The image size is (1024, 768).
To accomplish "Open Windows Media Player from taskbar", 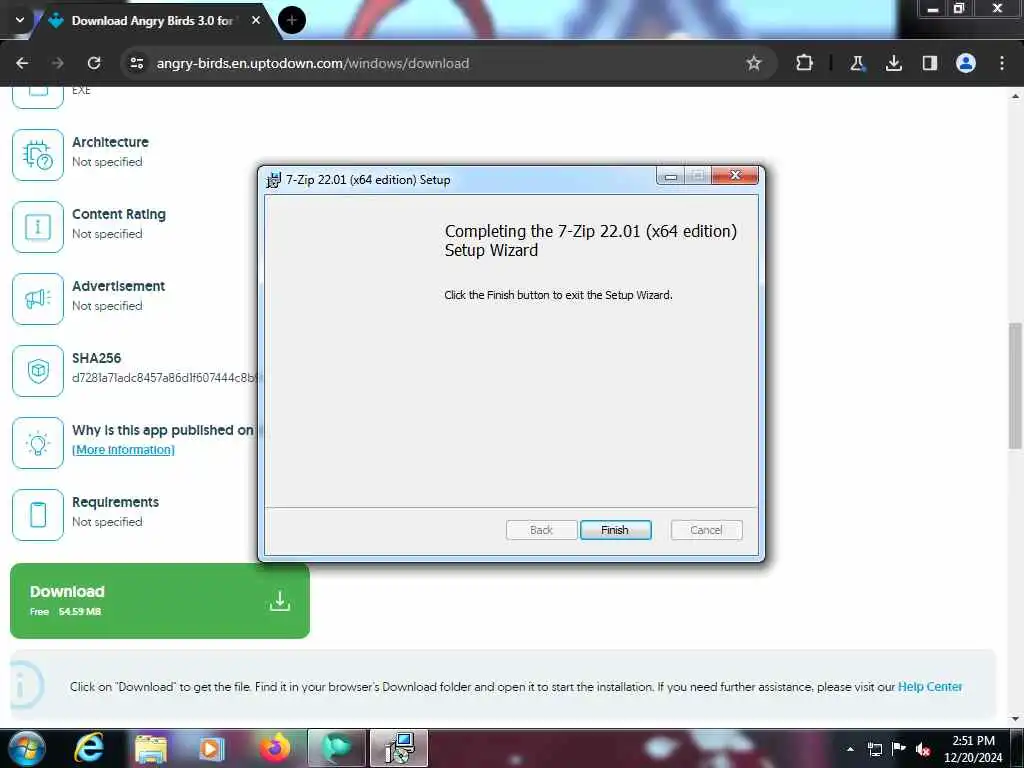I will tap(212, 748).
